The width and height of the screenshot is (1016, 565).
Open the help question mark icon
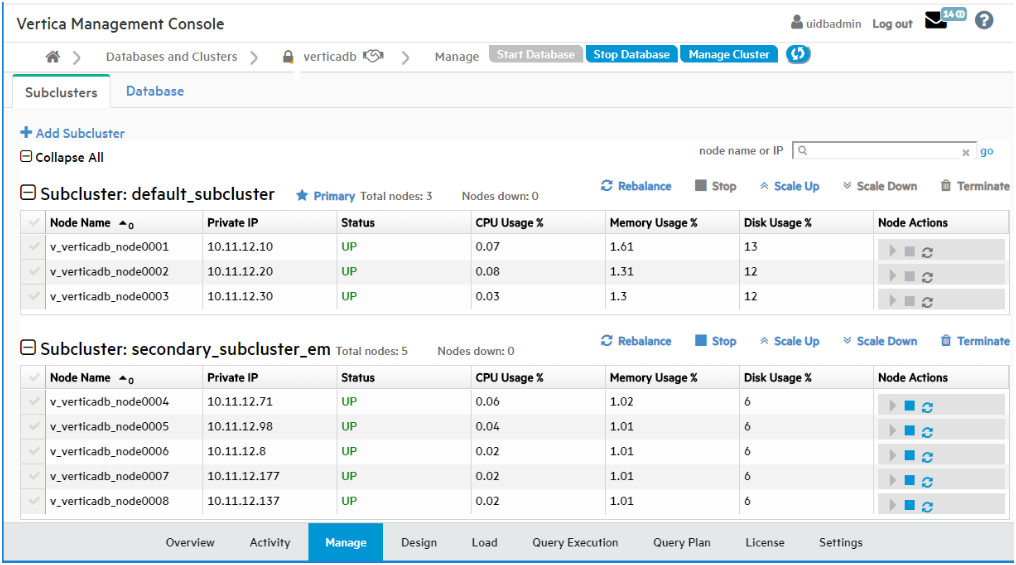tap(984, 21)
